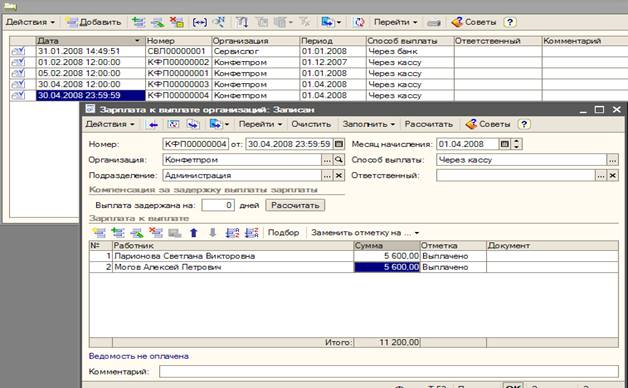Open the Перейти menu in the journal toolbar
The width and height of the screenshot is (628, 388).
click(x=395, y=22)
